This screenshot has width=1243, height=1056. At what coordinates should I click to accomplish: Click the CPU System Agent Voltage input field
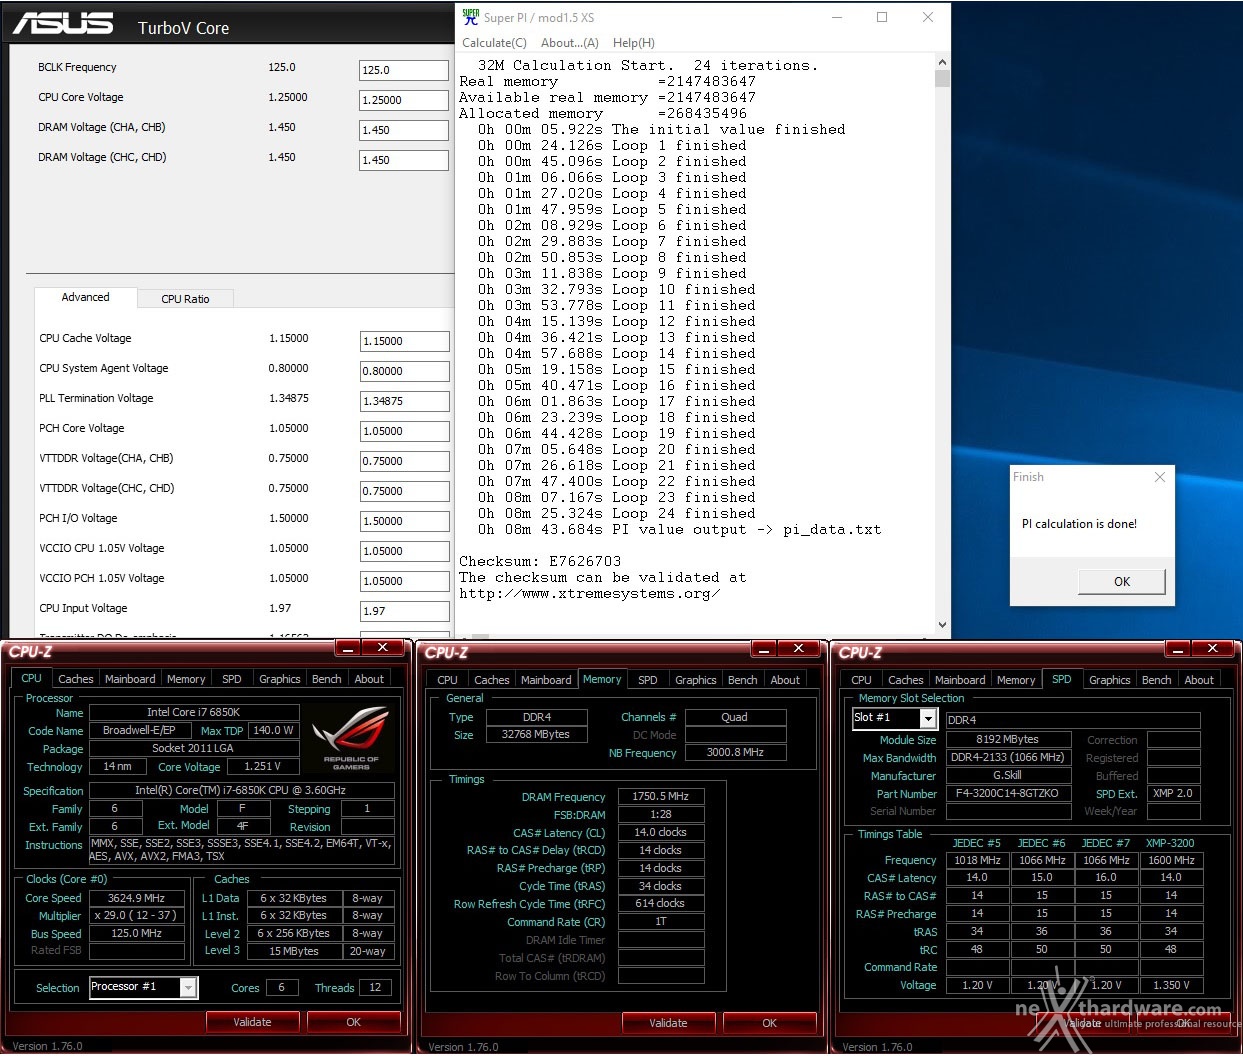click(404, 371)
